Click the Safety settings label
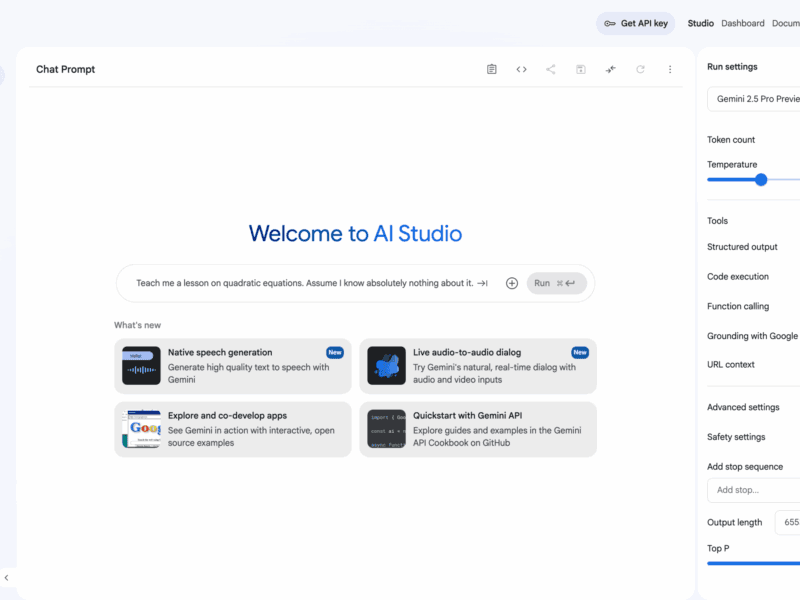Screen dimensions: 800x600 [x=736, y=437]
